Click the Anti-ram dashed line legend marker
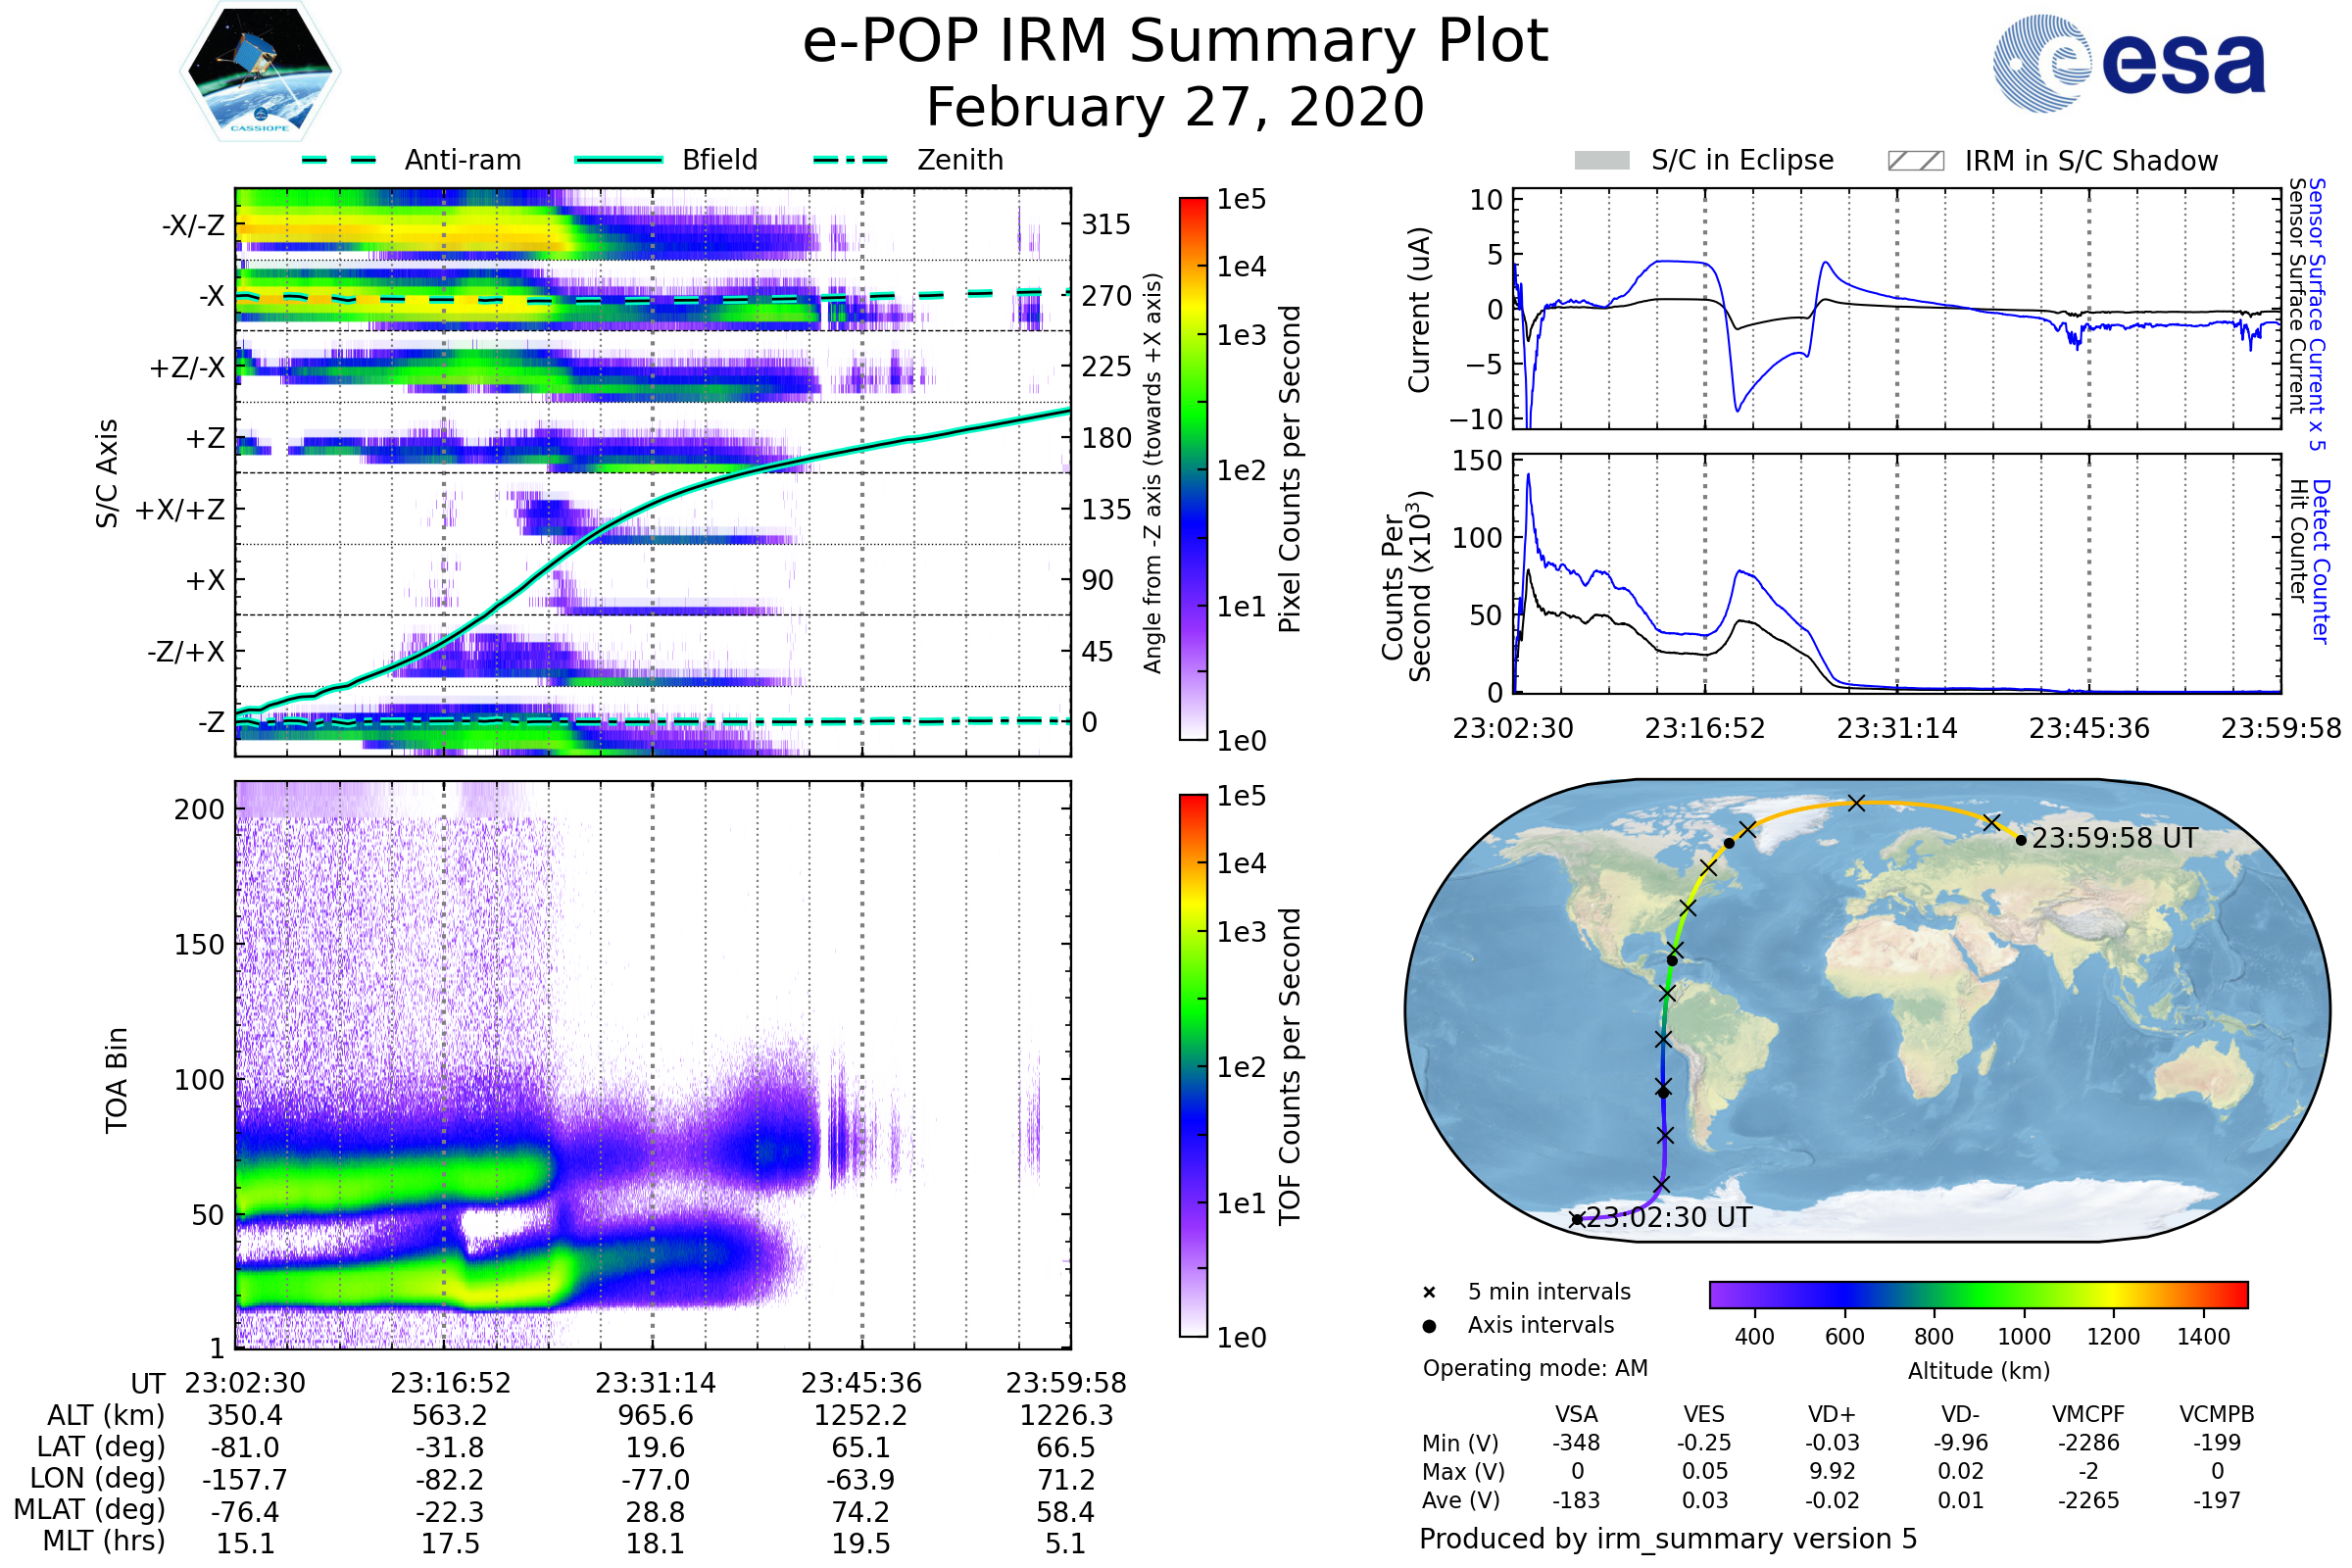 point(339,160)
